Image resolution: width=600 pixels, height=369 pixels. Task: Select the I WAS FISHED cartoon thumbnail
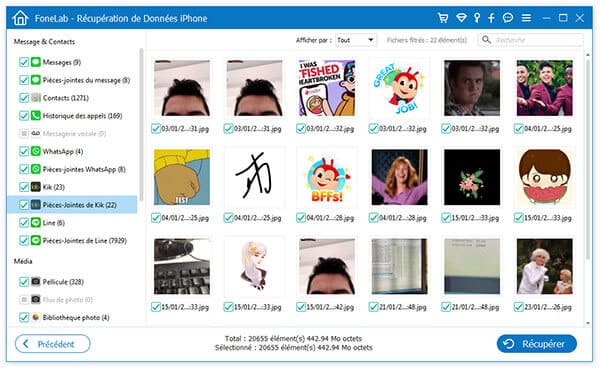point(327,88)
